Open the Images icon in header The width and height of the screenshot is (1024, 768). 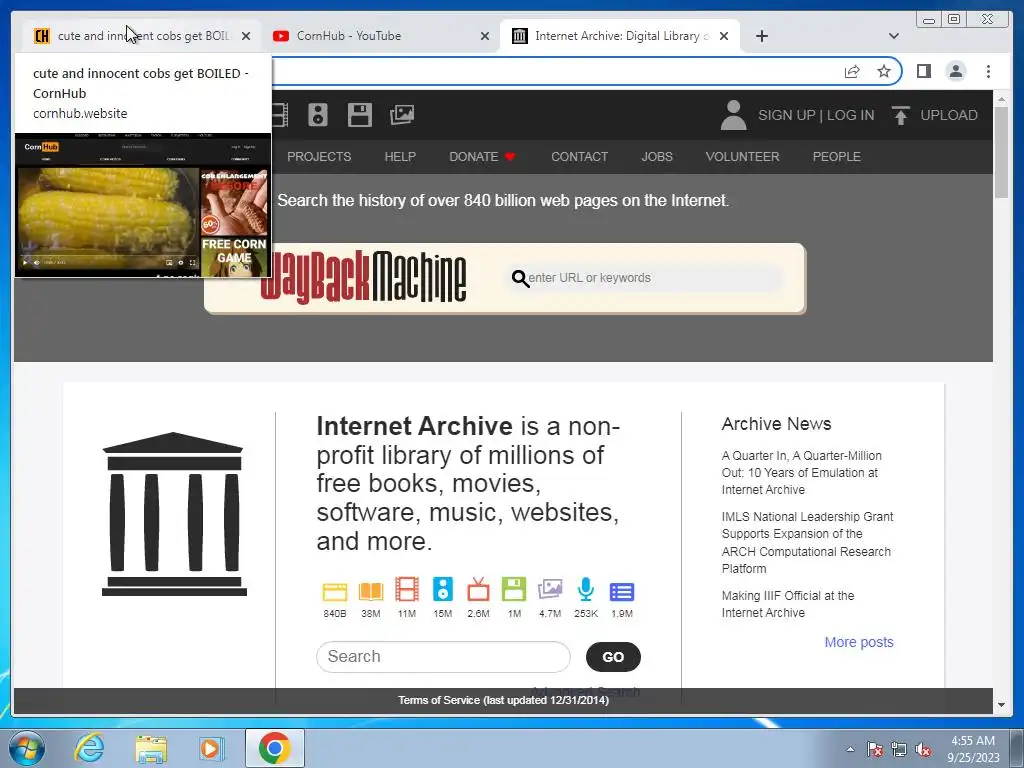[402, 115]
